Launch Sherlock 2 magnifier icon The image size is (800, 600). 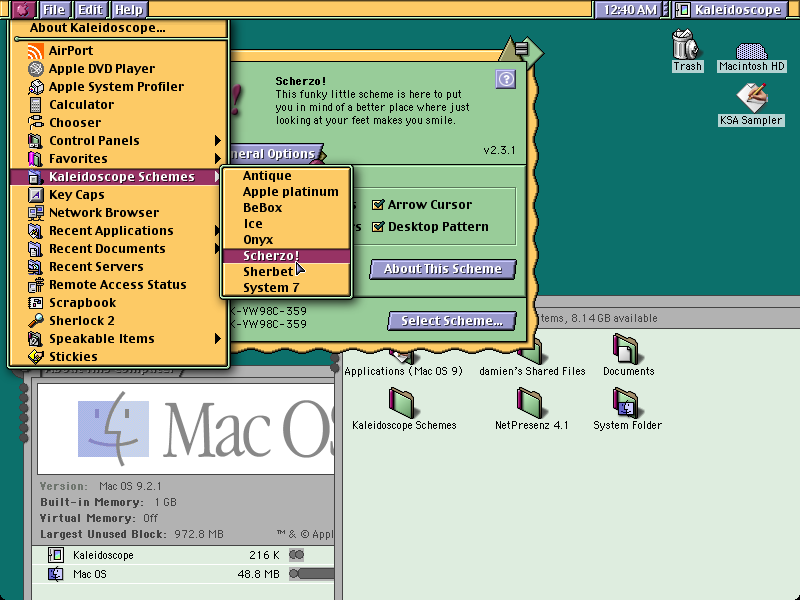coord(35,320)
